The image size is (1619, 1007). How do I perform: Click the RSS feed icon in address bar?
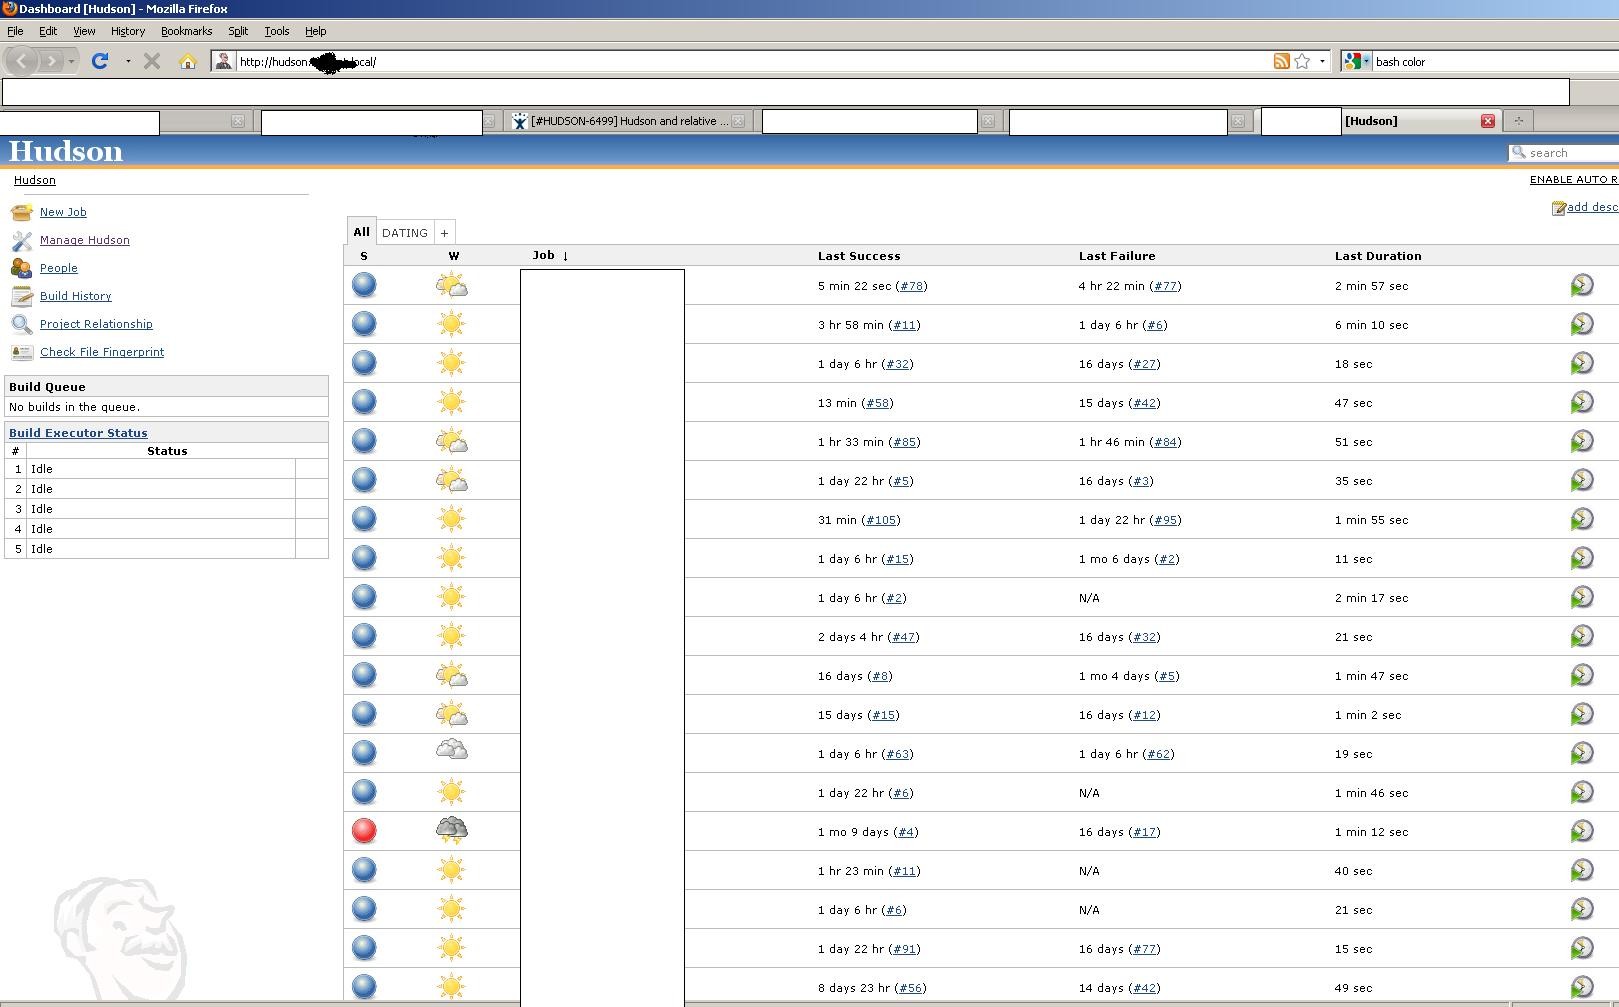1281,61
